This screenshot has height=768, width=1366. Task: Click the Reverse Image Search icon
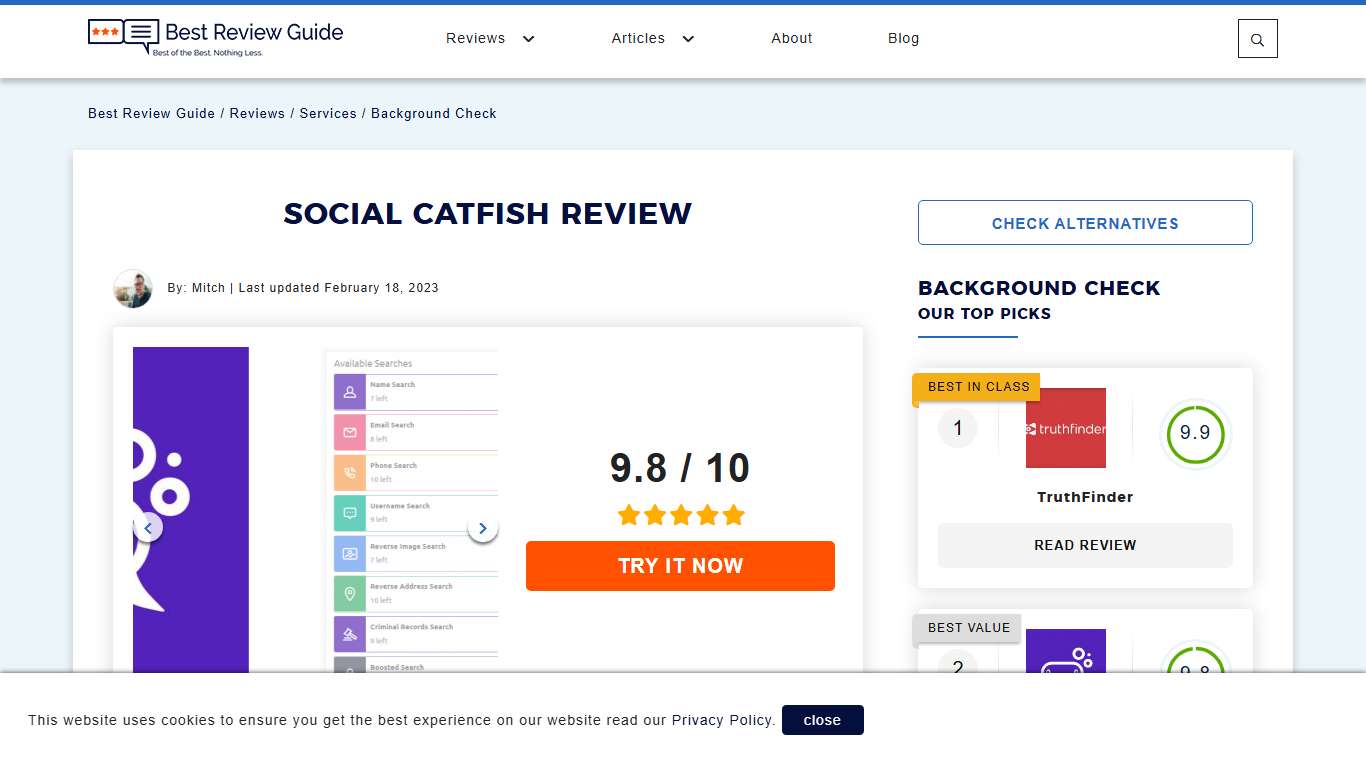350,553
